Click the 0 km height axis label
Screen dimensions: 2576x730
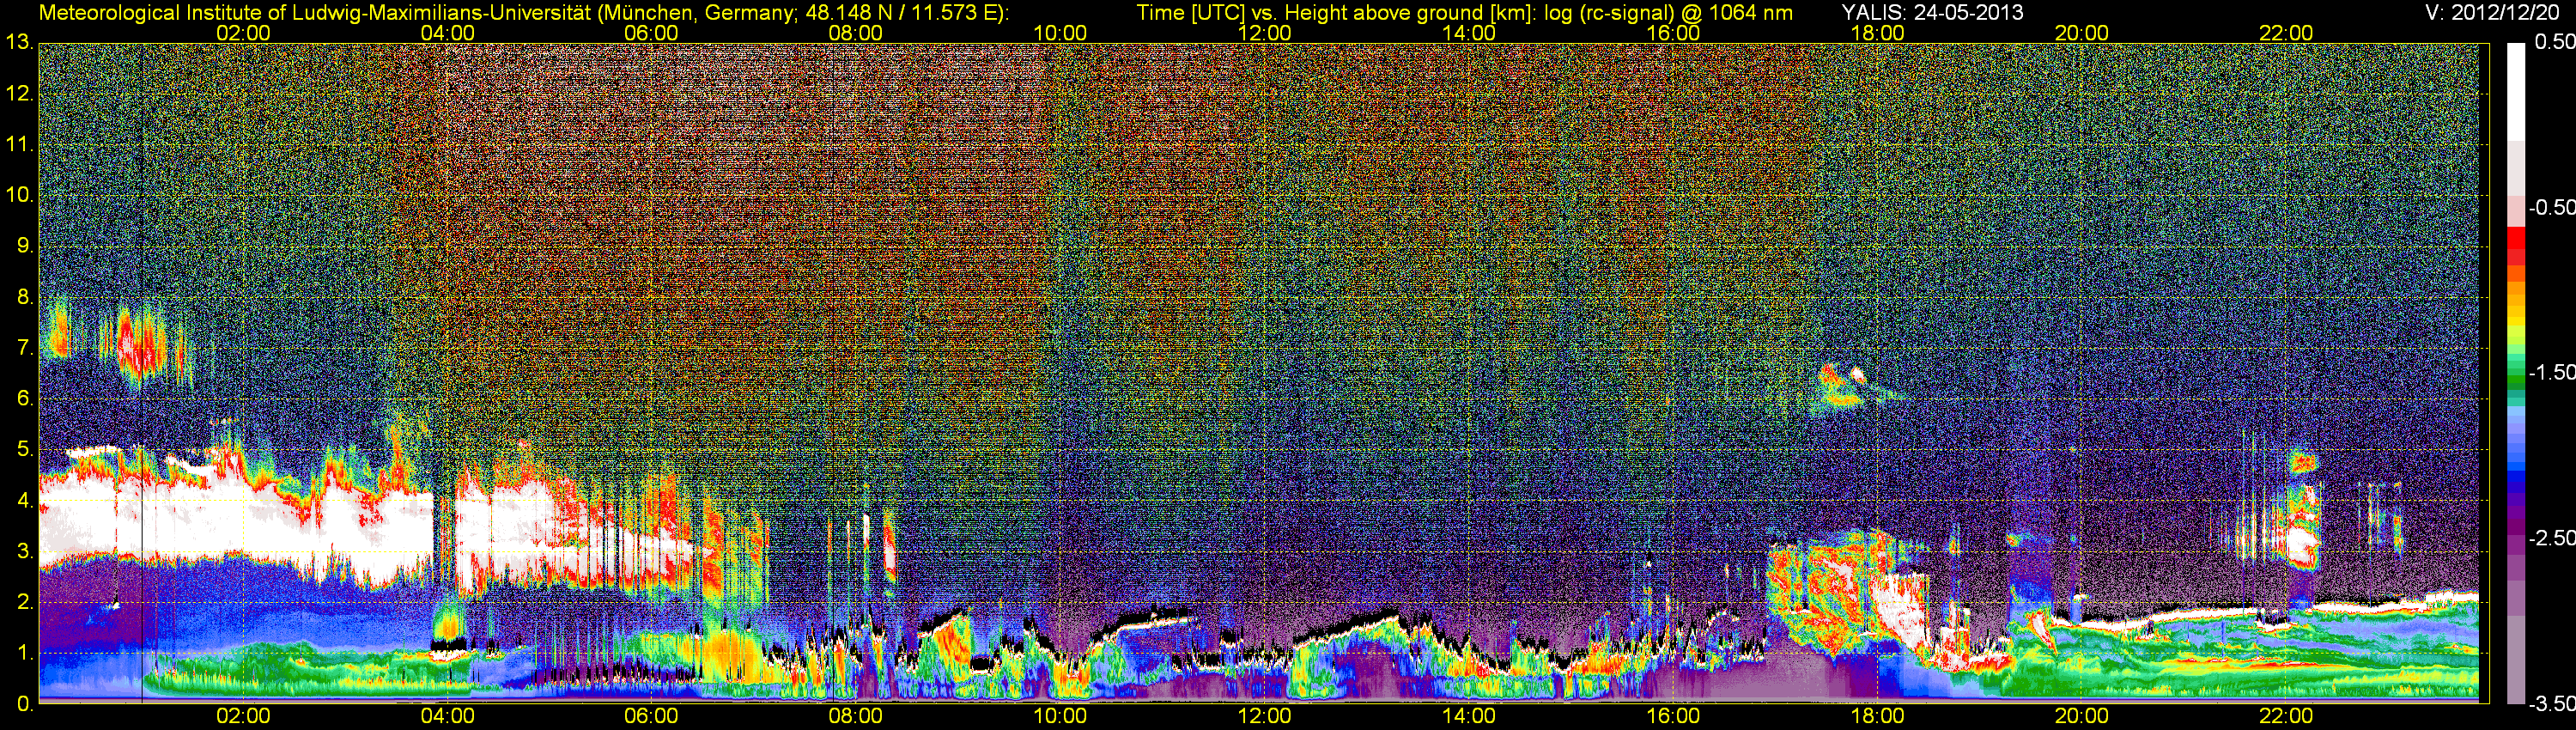pyautogui.click(x=25, y=704)
